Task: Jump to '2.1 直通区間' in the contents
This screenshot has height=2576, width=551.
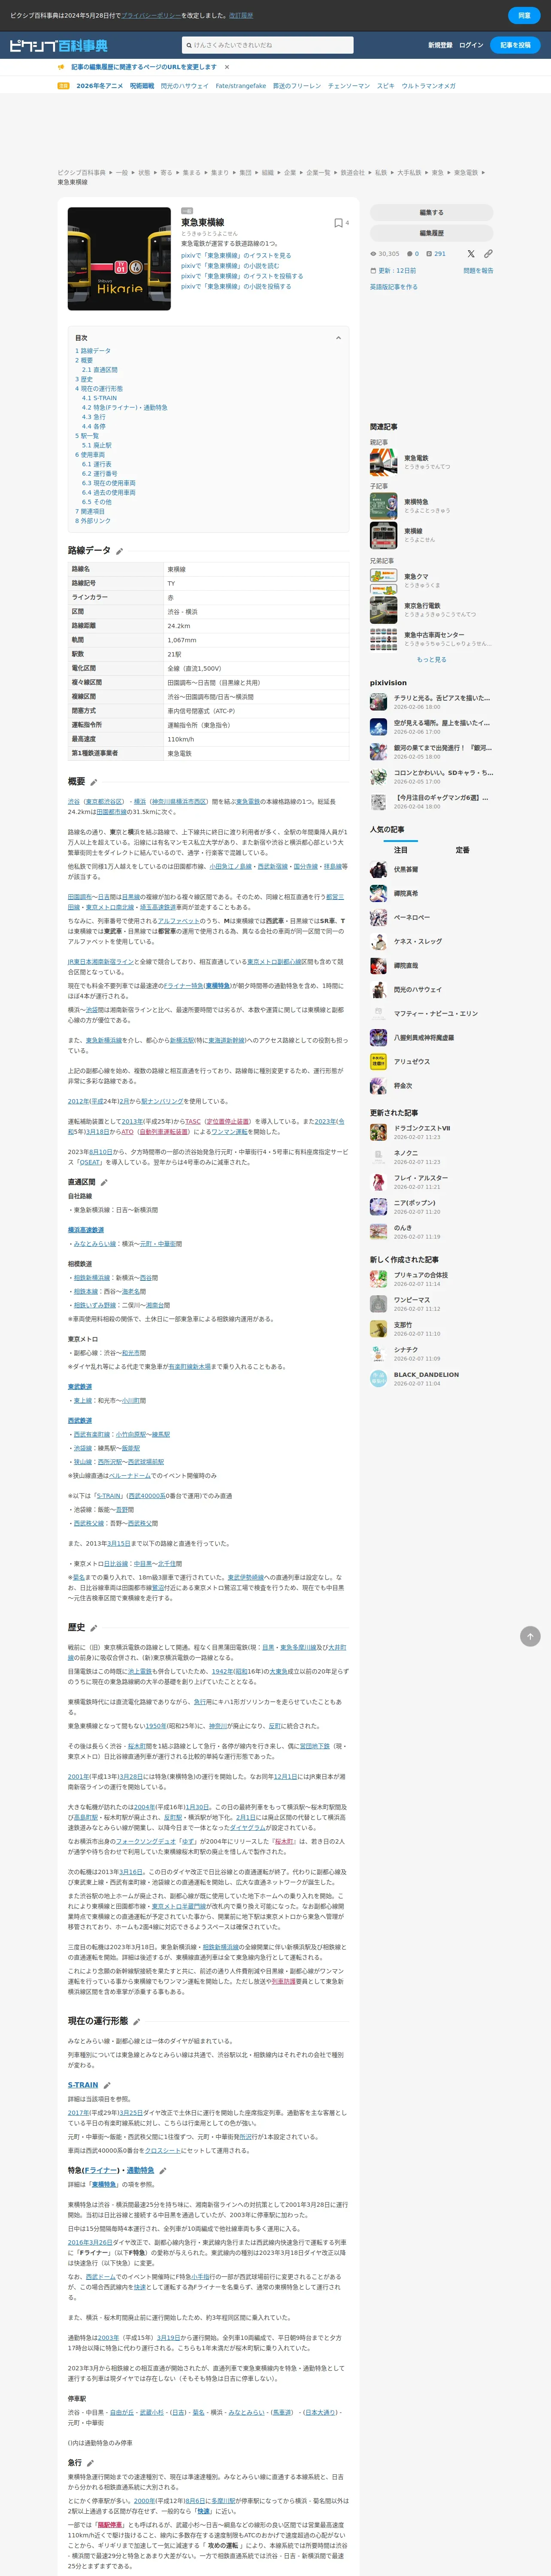Action: (100, 370)
